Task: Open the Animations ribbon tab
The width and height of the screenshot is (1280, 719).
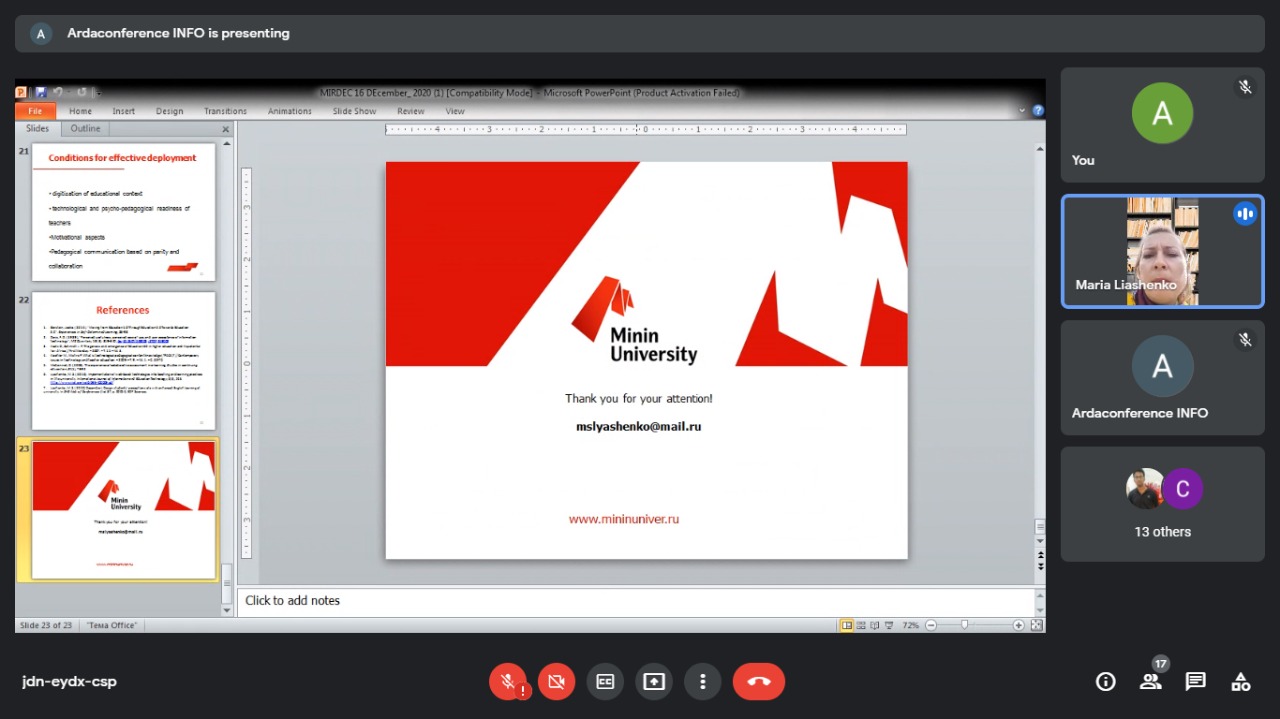Action: pos(290,111)
